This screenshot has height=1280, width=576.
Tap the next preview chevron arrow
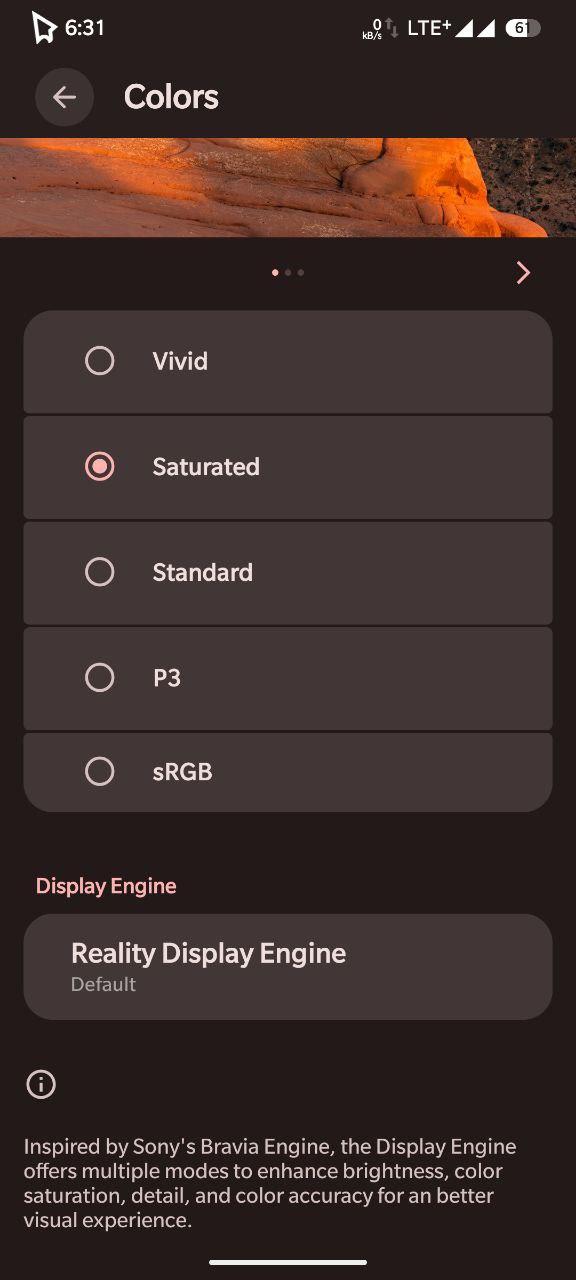523,273
